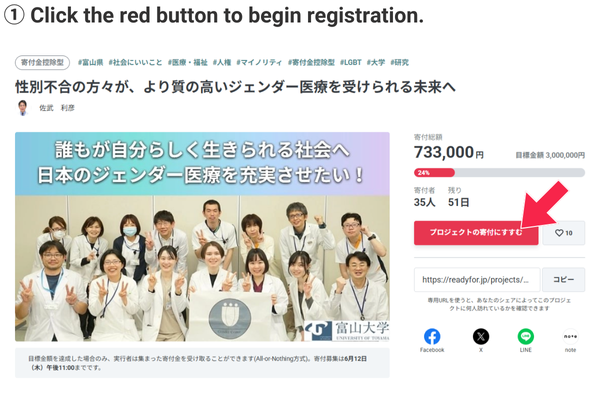Open the #社会にいいこと hashtag

(135, 62)
